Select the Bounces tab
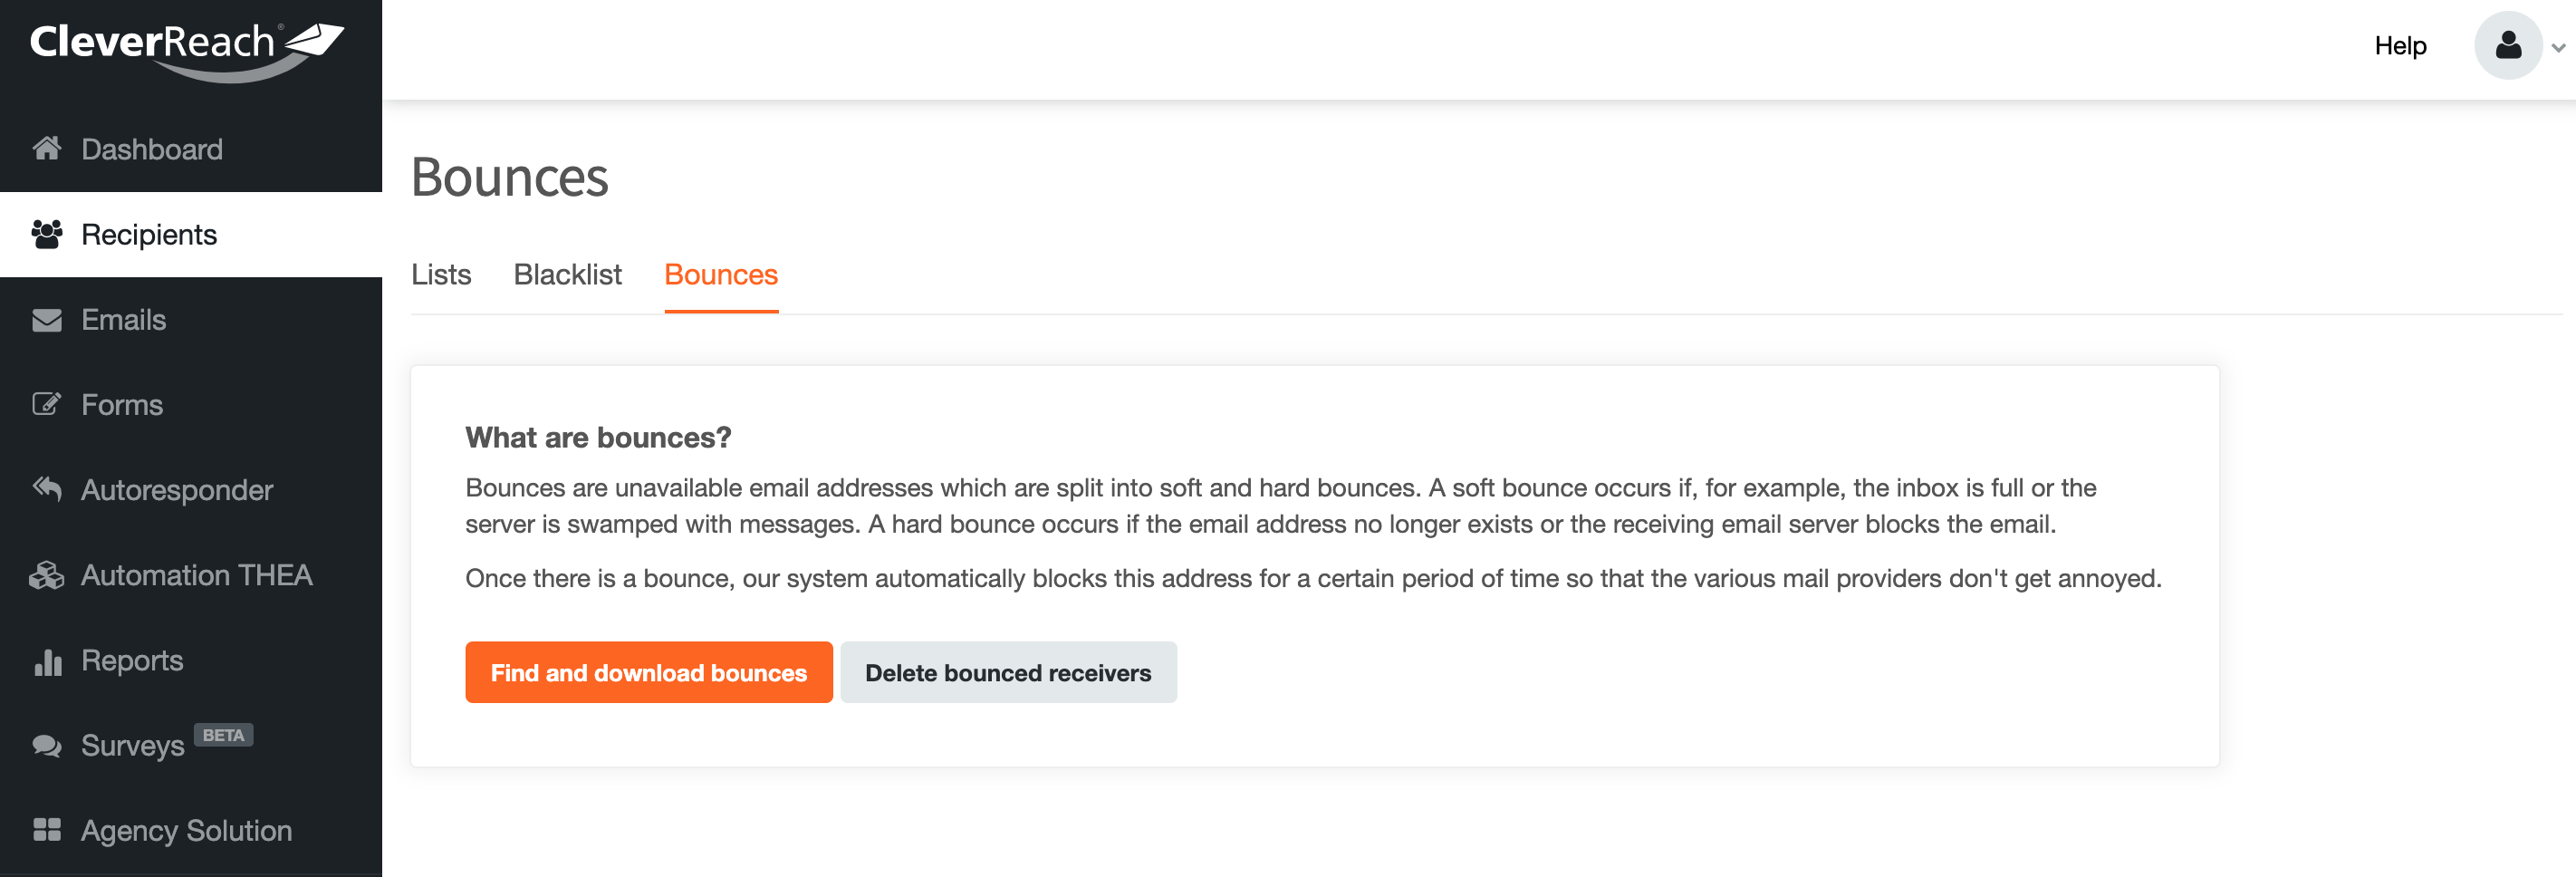The height and width of the screenshot is (877, 2576). pos(721,275)
